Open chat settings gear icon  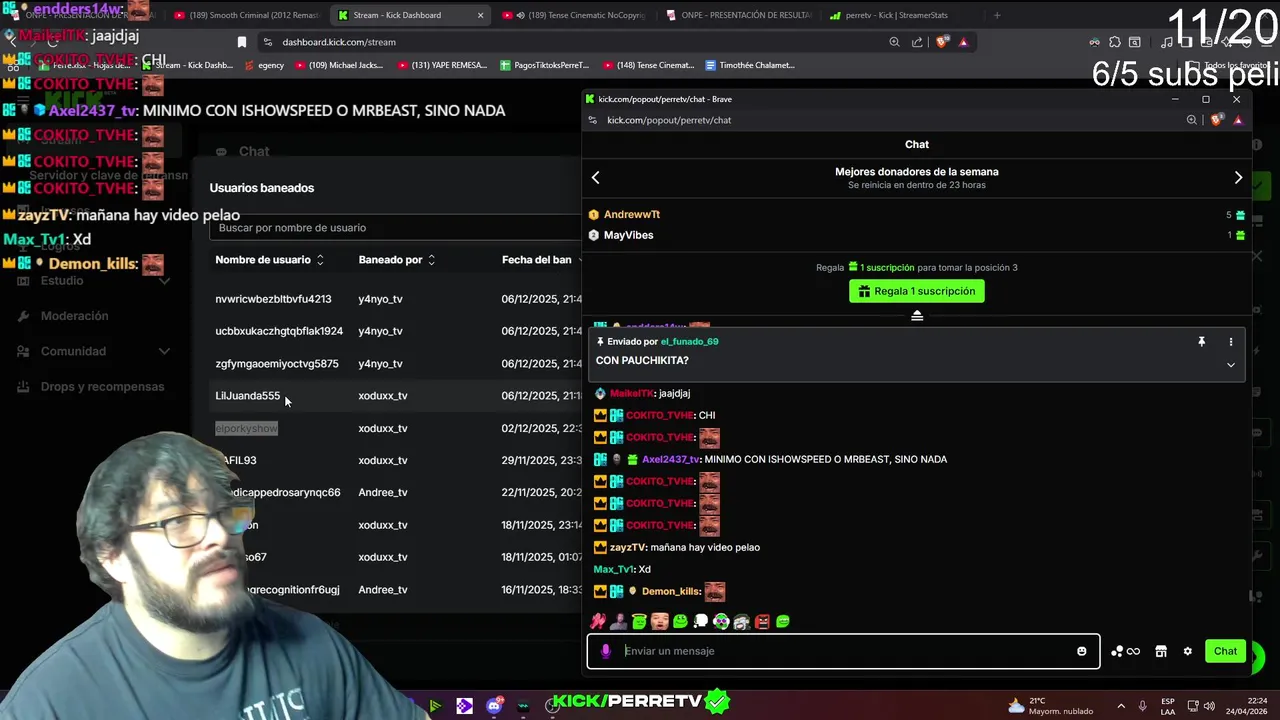point(1188,651)
